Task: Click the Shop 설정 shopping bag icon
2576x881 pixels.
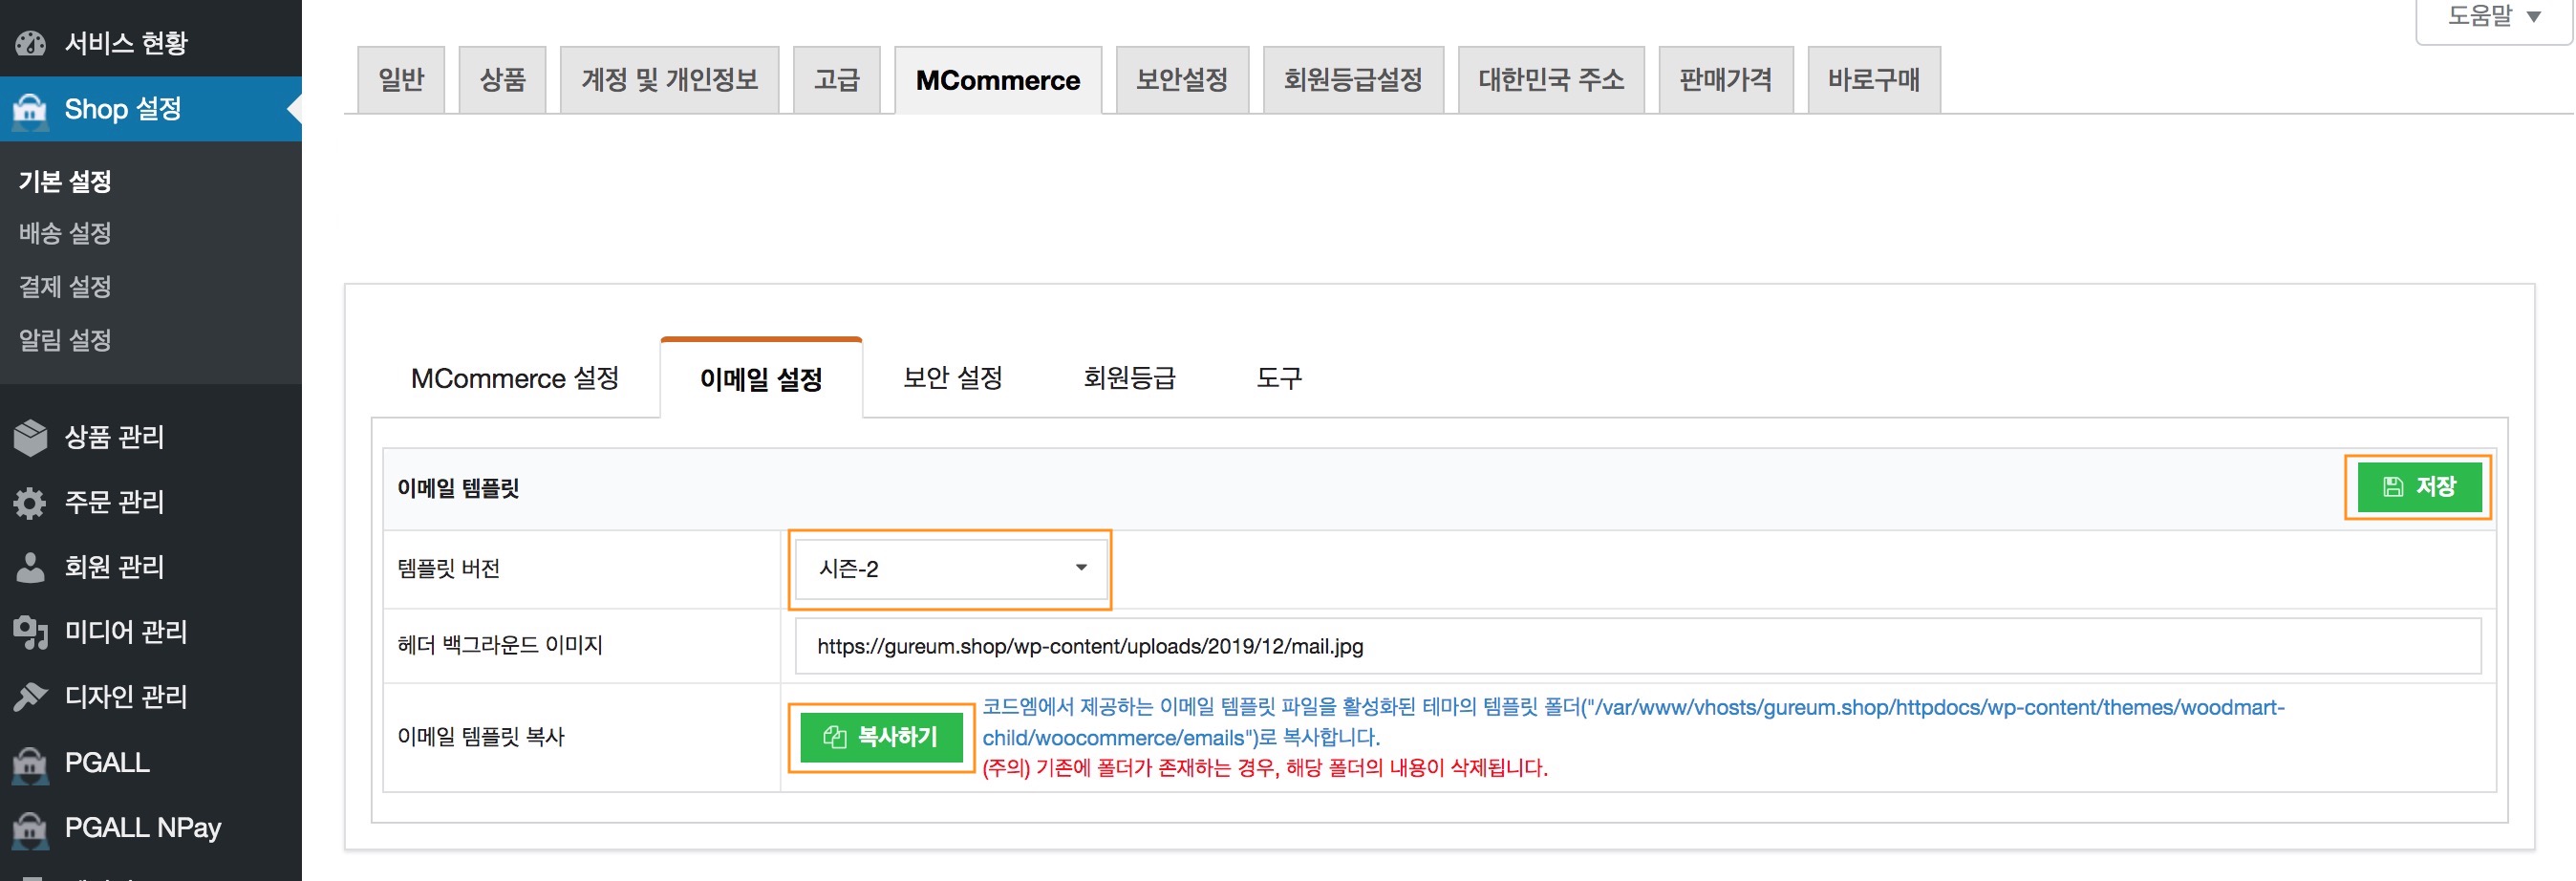Action: [30, 110]
